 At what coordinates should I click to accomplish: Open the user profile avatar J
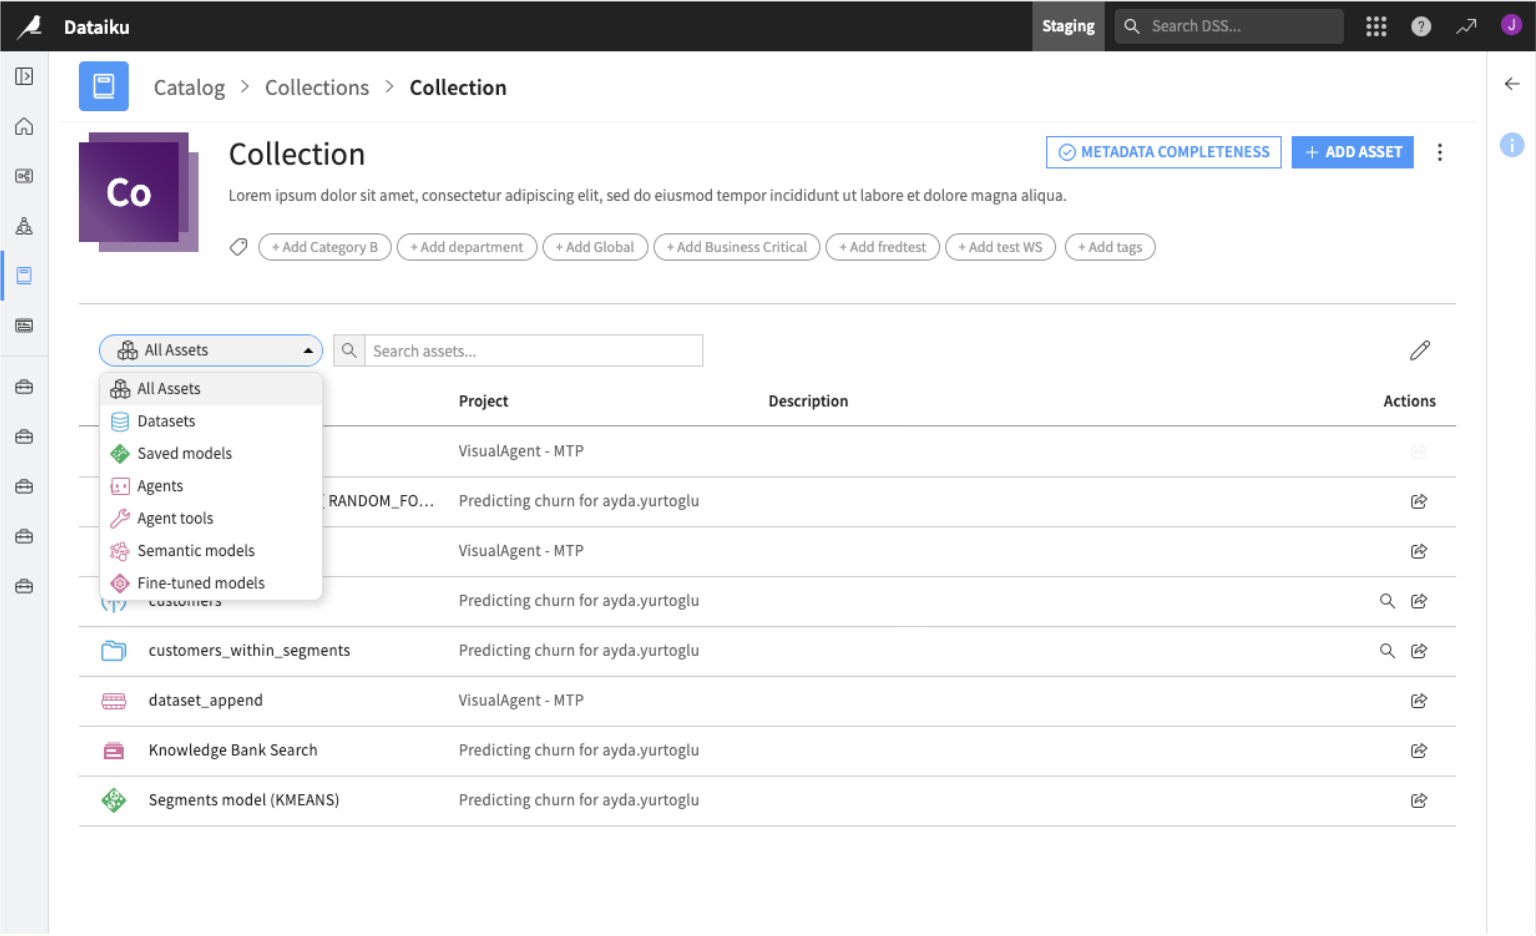tap(1511, 25)
